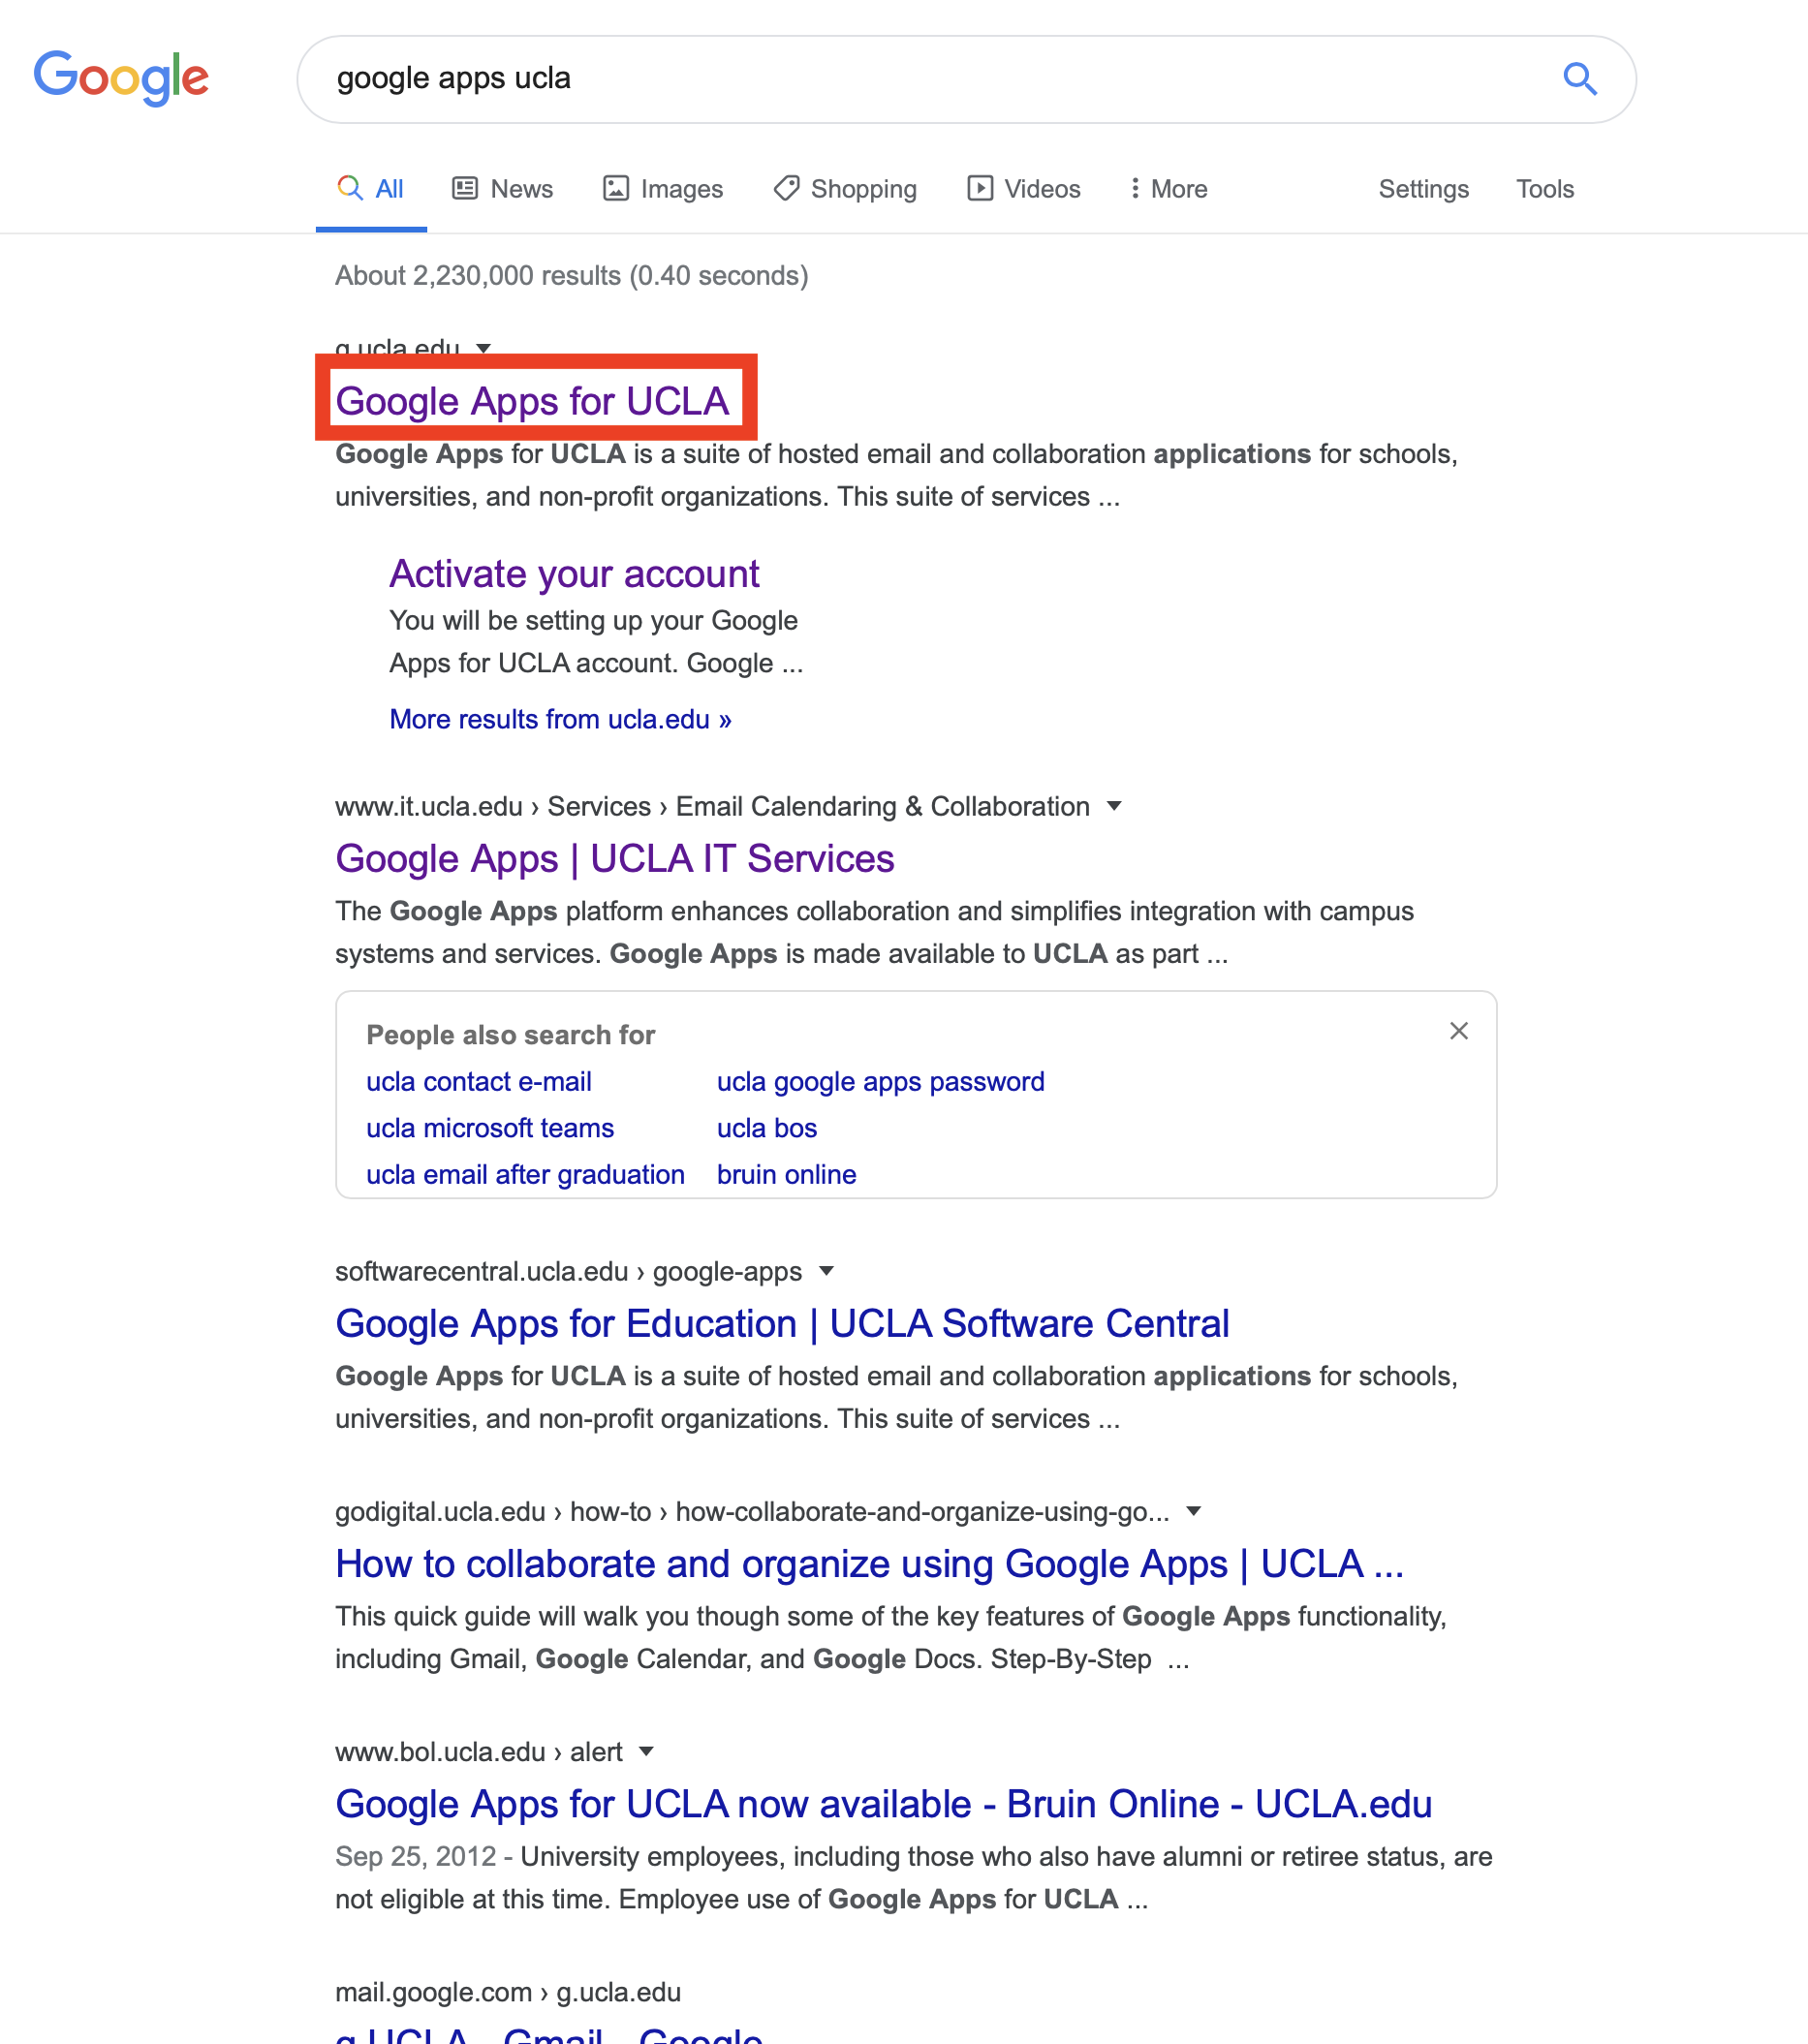This screenshot has width=1808, height=2044.
Task: Open the Videos tab
Action: click(1024, 189)
